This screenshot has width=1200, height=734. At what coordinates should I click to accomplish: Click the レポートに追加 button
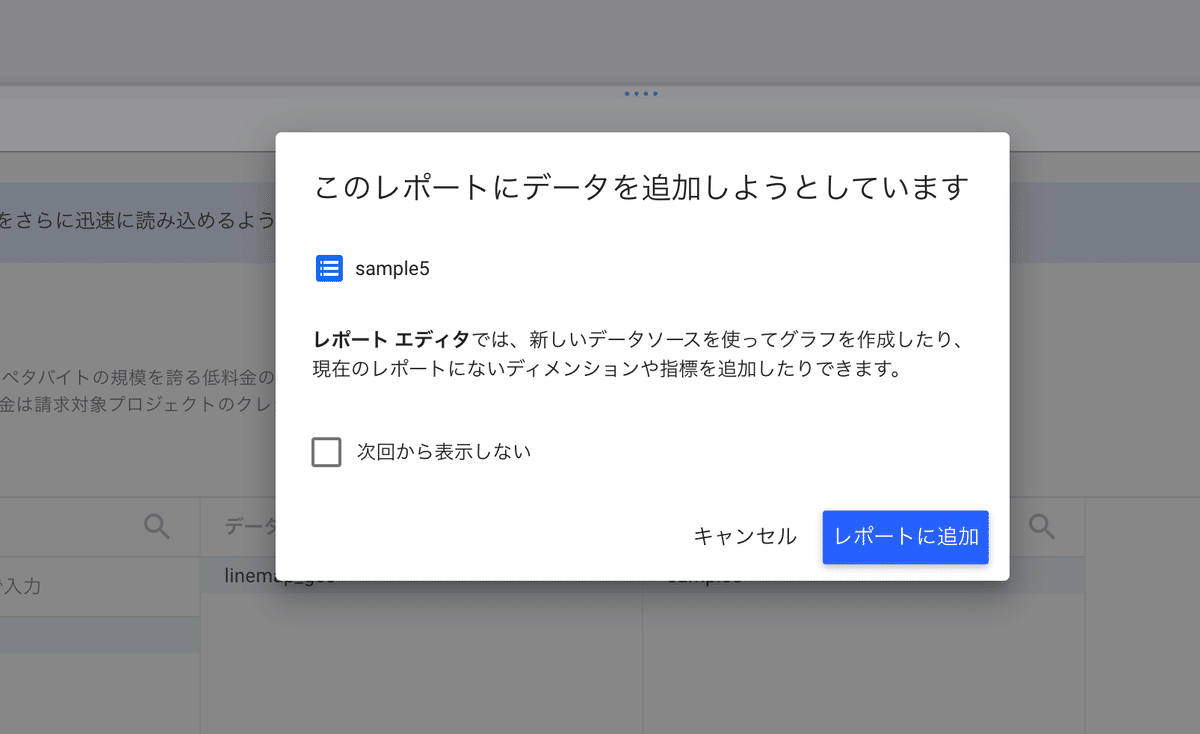coord(905,537)
